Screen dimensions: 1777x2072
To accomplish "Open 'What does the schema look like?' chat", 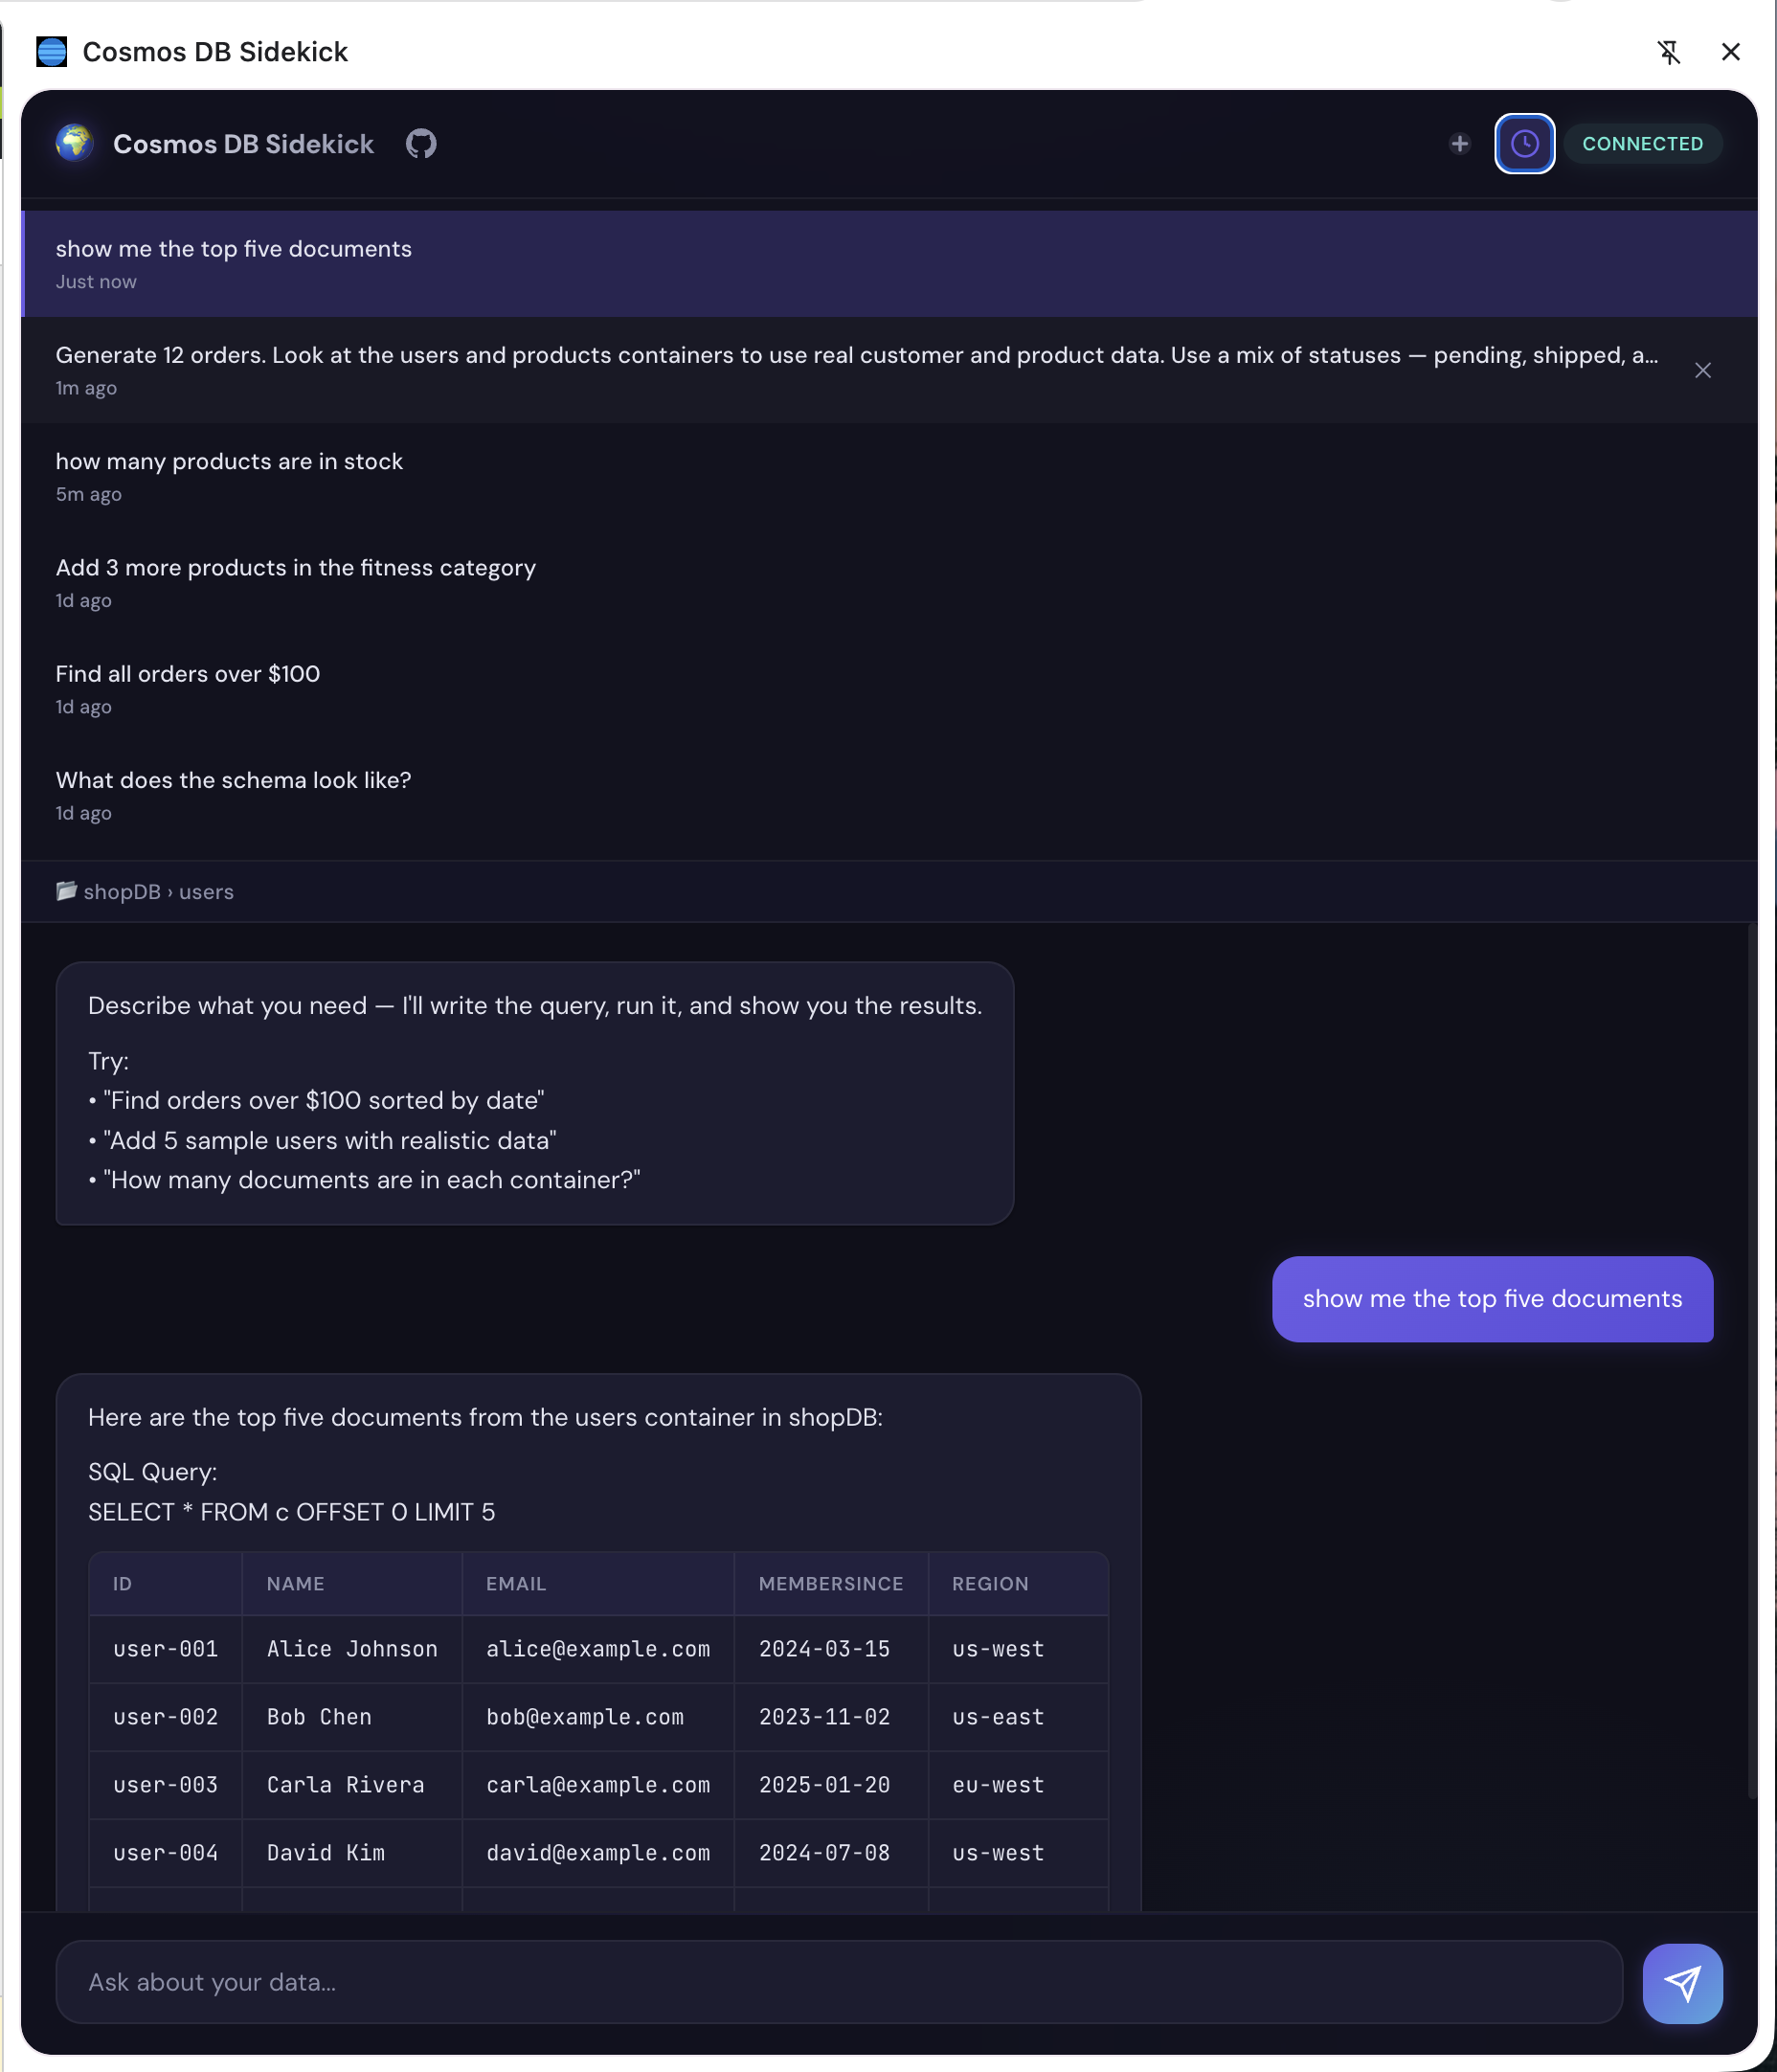I will coord(233,794).
